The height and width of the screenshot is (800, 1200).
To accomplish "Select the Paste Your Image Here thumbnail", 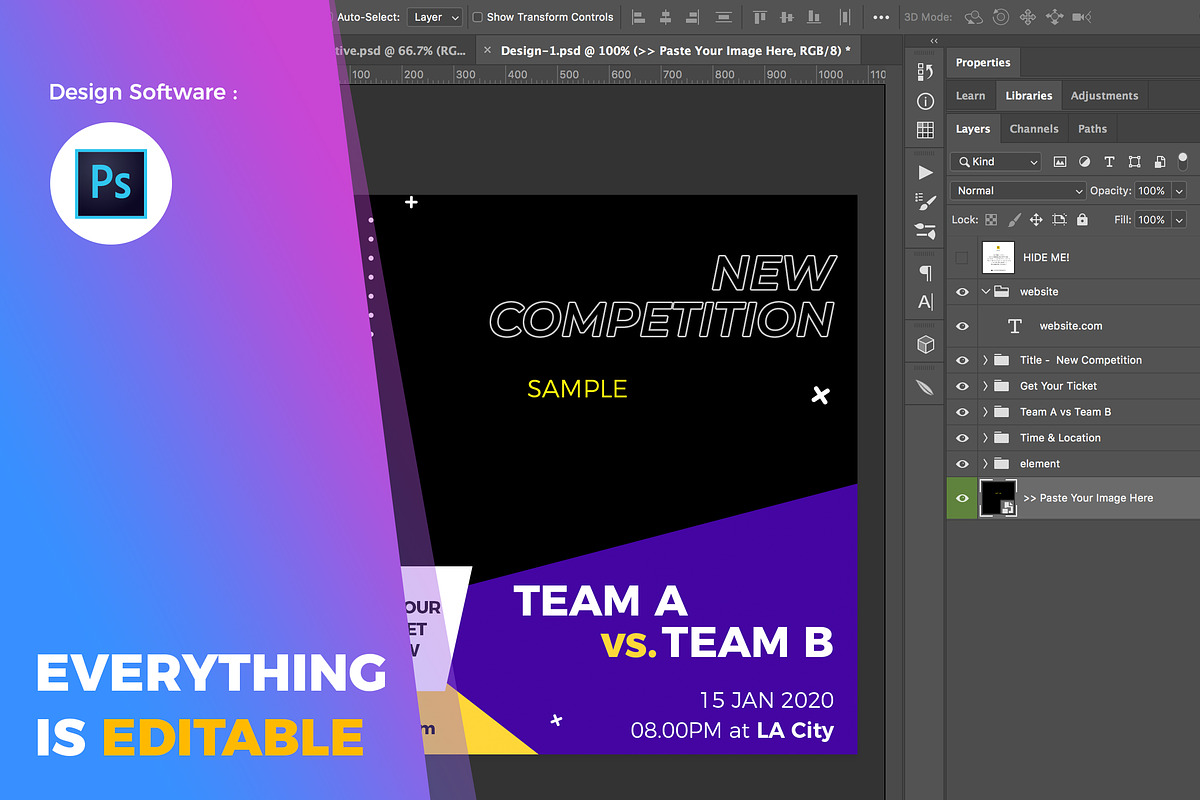I will pos(998,497).
